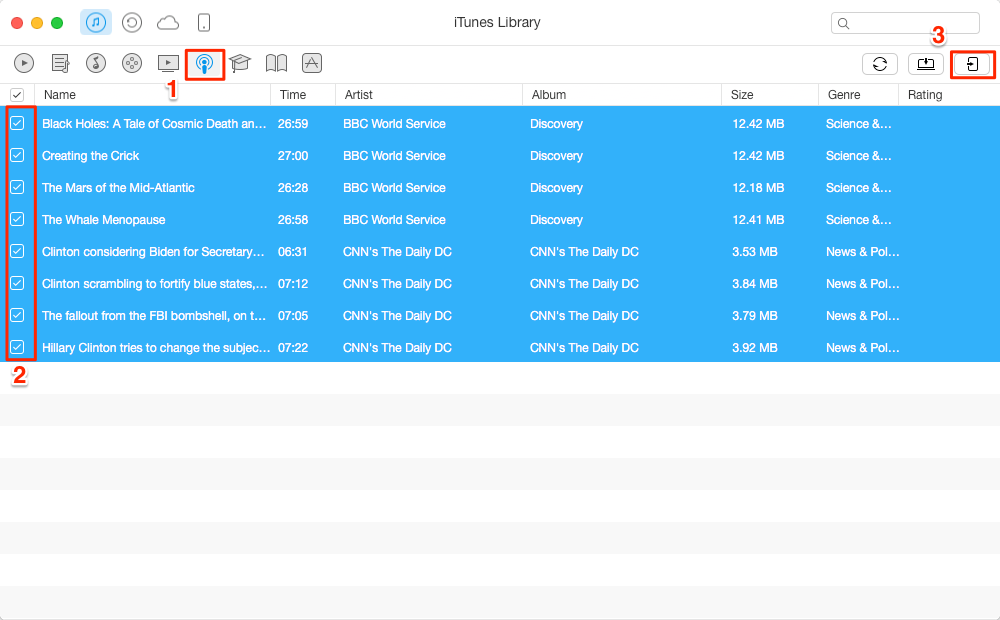Click the 3.53 MB size cell
The height and width of the screenshot is (620, 1000).
pyautogui.click(x=754, y=251)
